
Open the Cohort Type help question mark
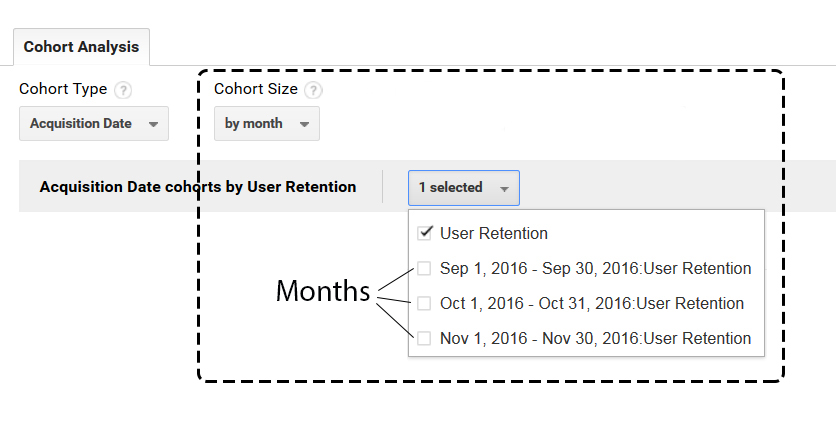[x=123, y=90]
